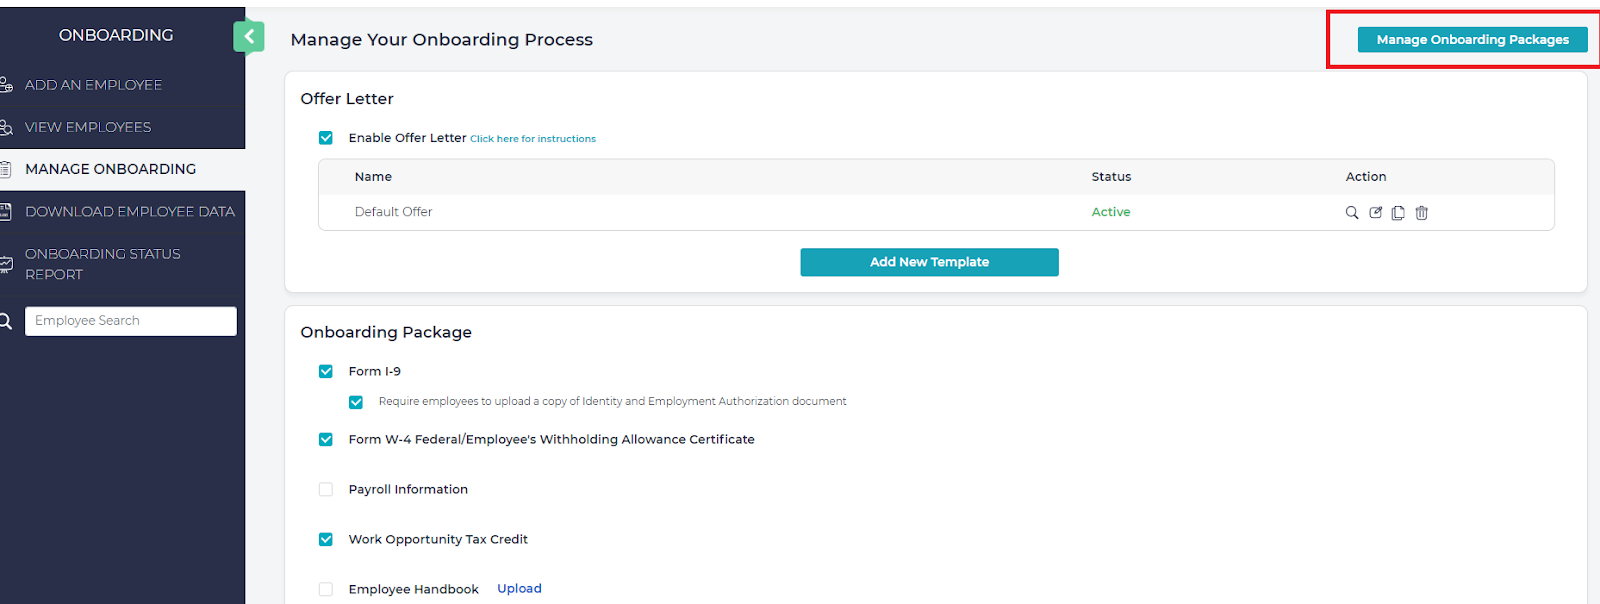Toggle the Form I-9 checkbox
The image size is (1600, 604).
click(326, 371)
